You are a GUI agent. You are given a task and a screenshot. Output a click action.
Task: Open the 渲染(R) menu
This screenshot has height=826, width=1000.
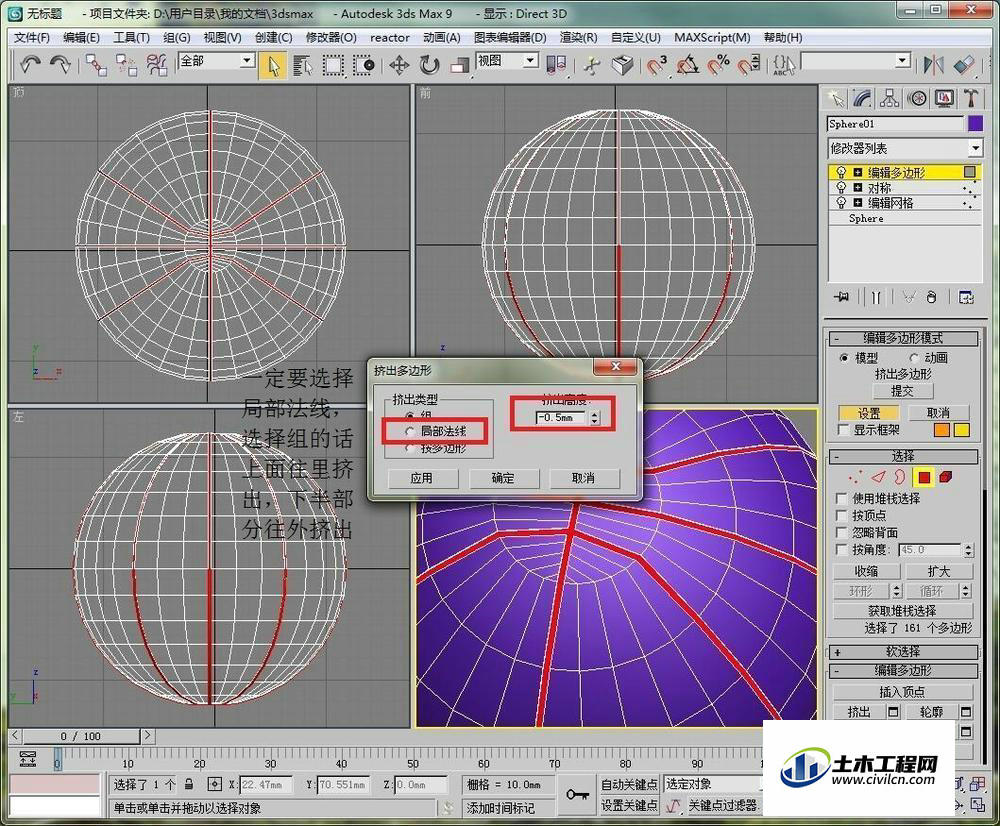pos(578,38)
